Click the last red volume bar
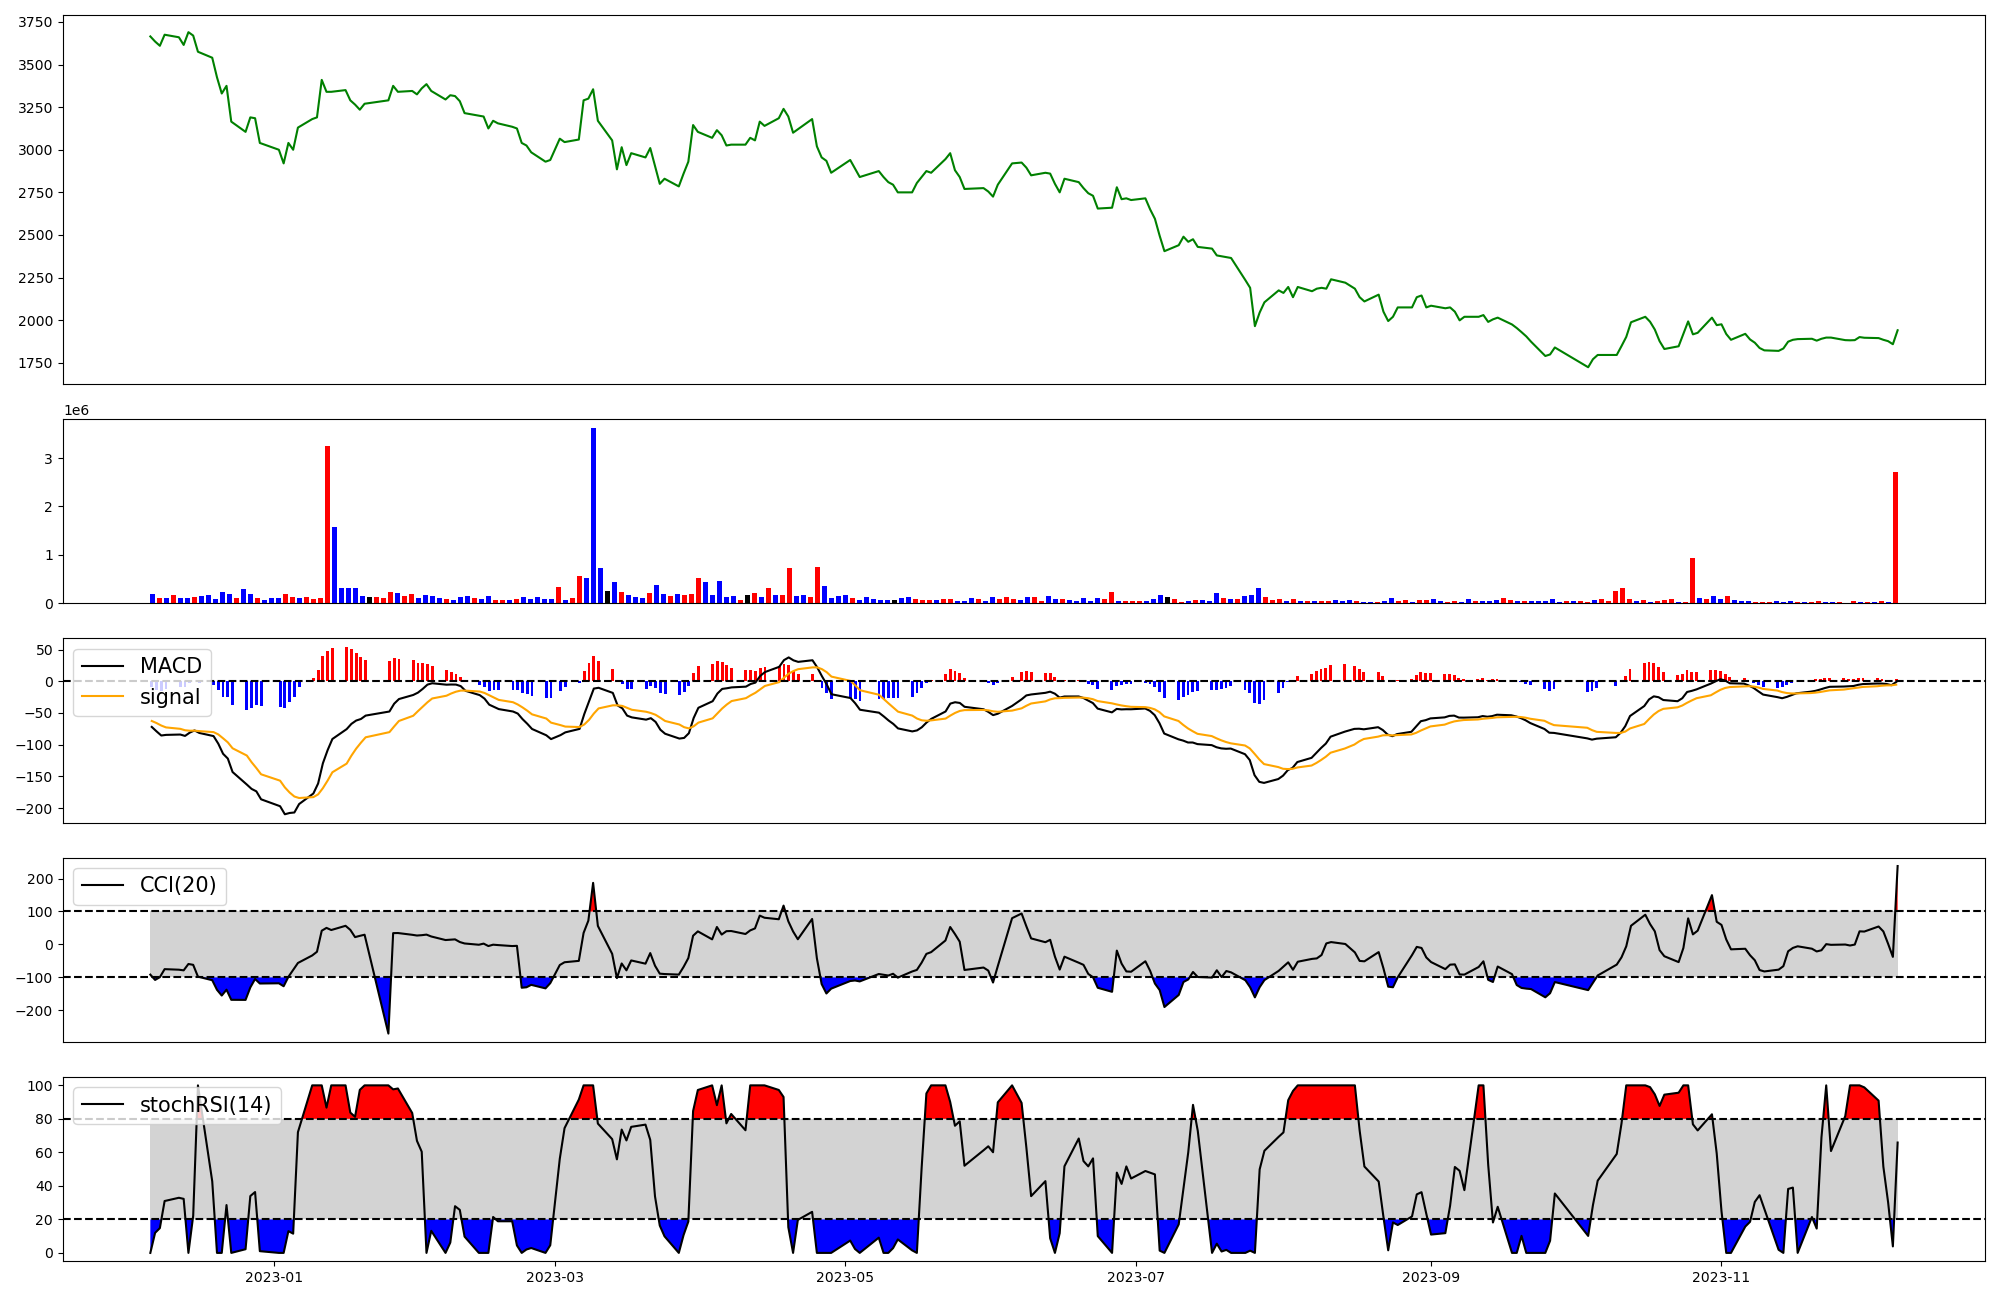2000x1300 pixels. point(1895,538)
